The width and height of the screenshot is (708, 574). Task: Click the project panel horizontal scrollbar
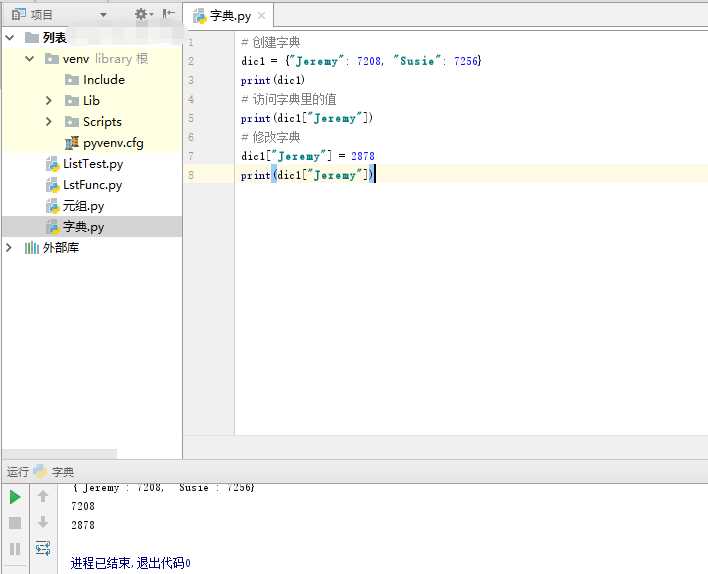(x=60, y=453)
